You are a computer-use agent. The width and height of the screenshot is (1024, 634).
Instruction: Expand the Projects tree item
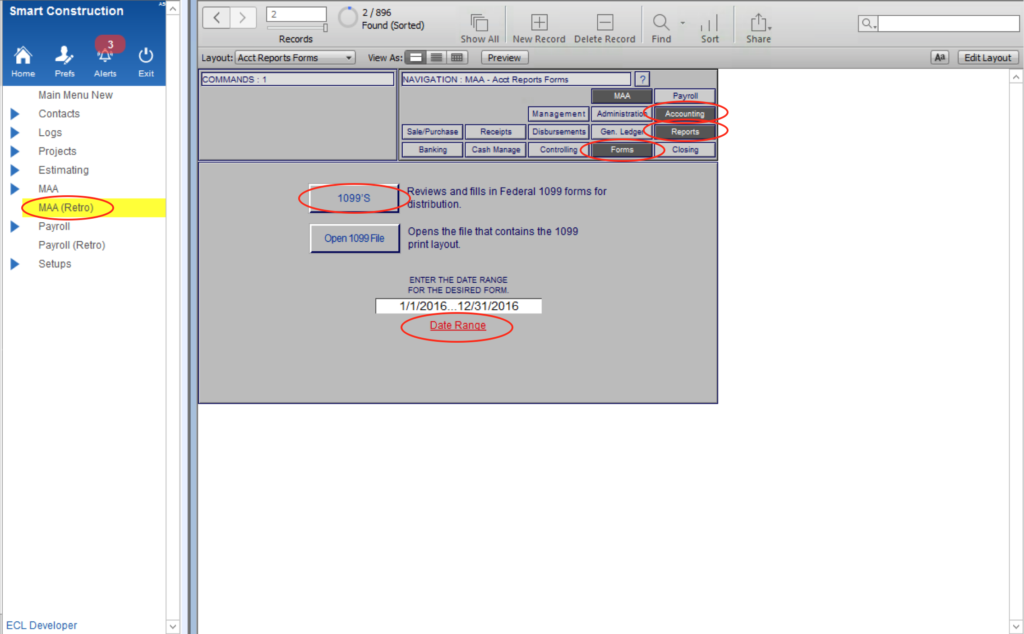click(x=15, y=152)
